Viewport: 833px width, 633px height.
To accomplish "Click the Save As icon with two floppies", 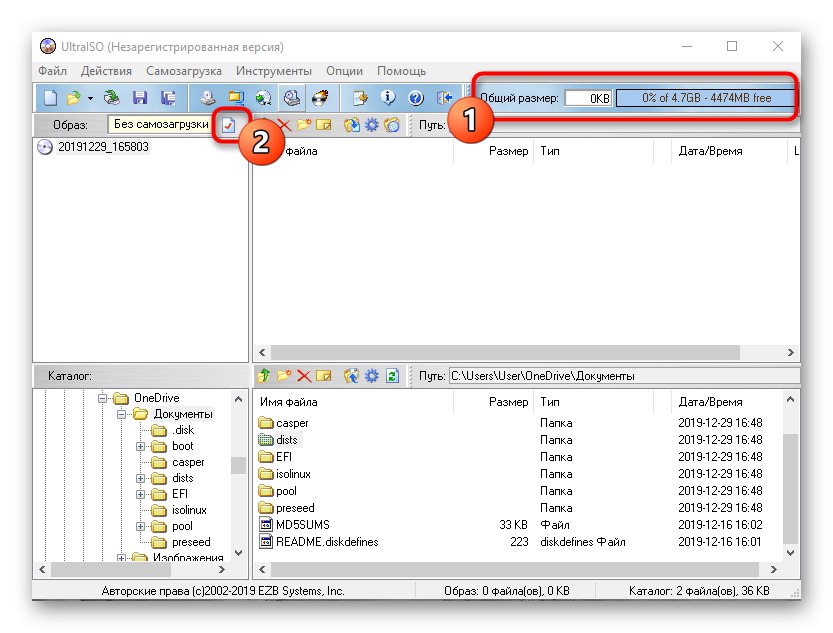I will pyautogui.click(x=168, y=98).
